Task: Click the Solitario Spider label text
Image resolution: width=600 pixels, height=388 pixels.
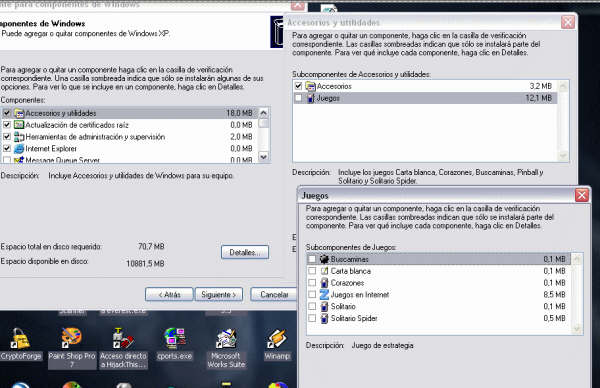Action: (354, 318)
